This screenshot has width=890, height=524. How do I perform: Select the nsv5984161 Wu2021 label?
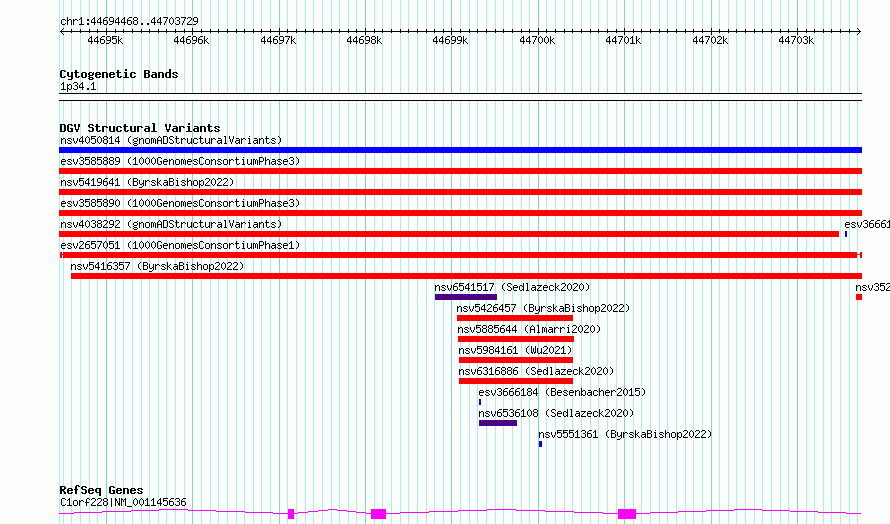click(515, 350)
